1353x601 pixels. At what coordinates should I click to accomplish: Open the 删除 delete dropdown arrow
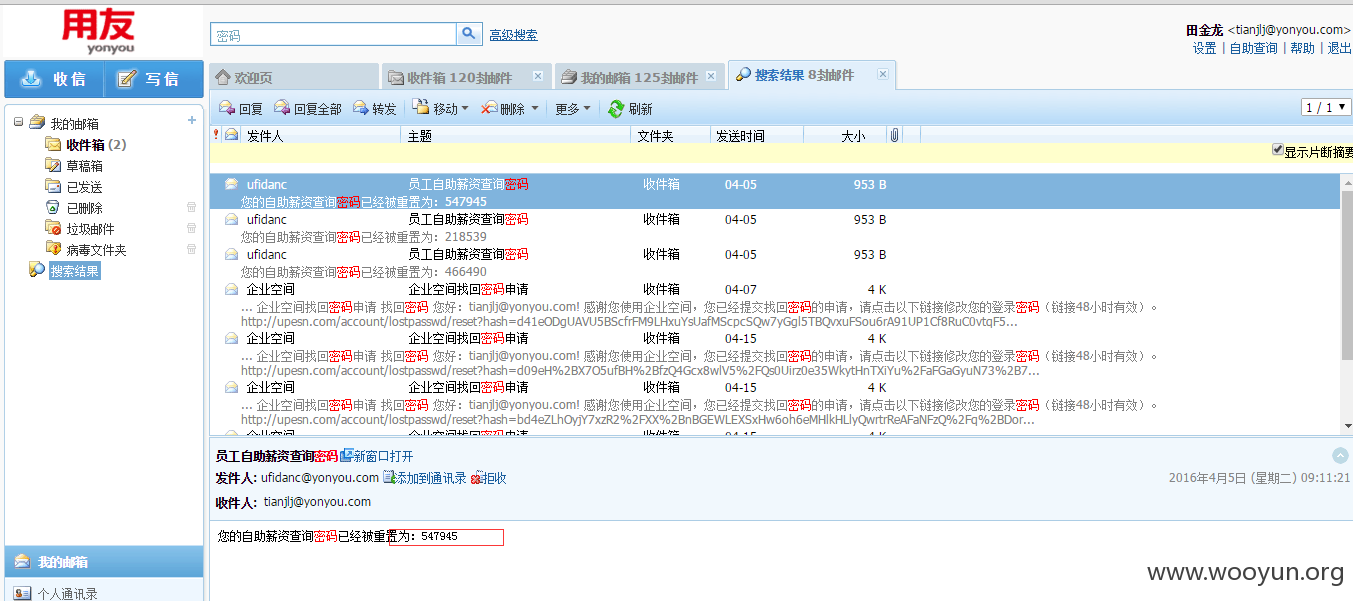[534, 109]
